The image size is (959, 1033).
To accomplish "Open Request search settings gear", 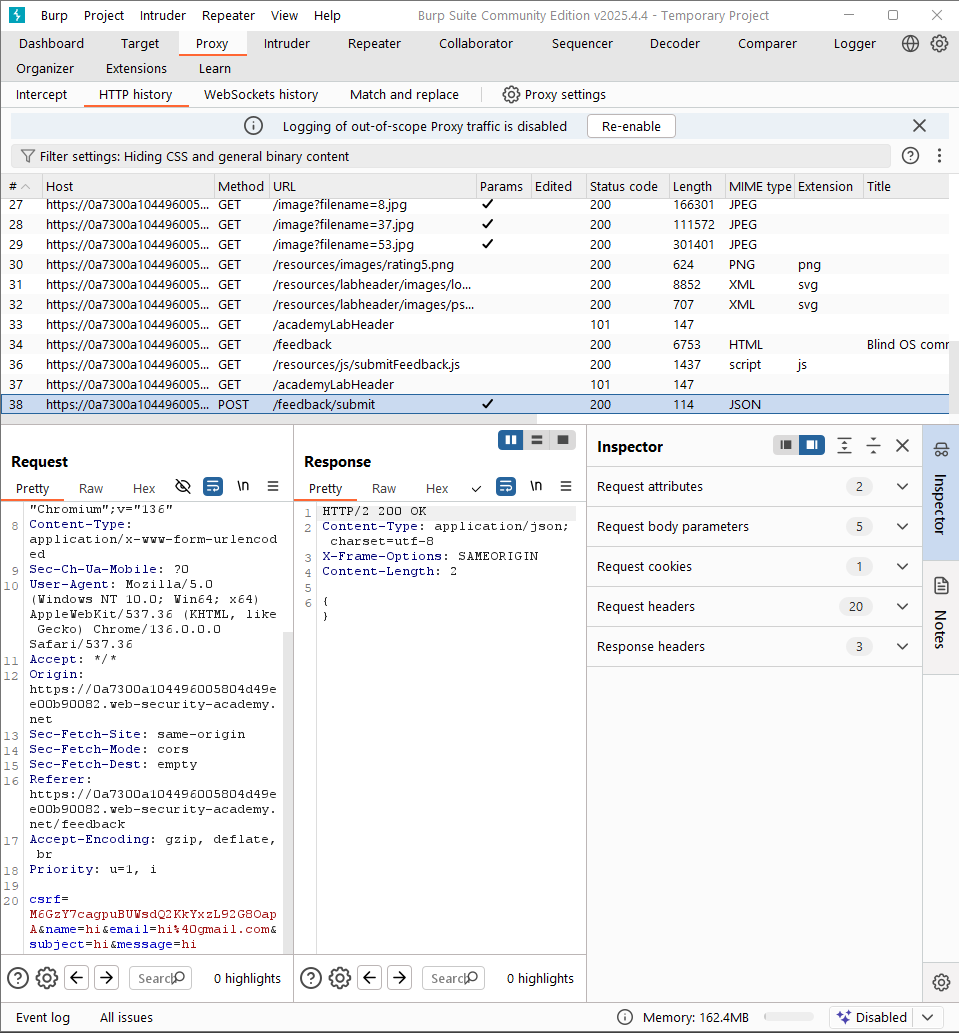I will [47, 978].
